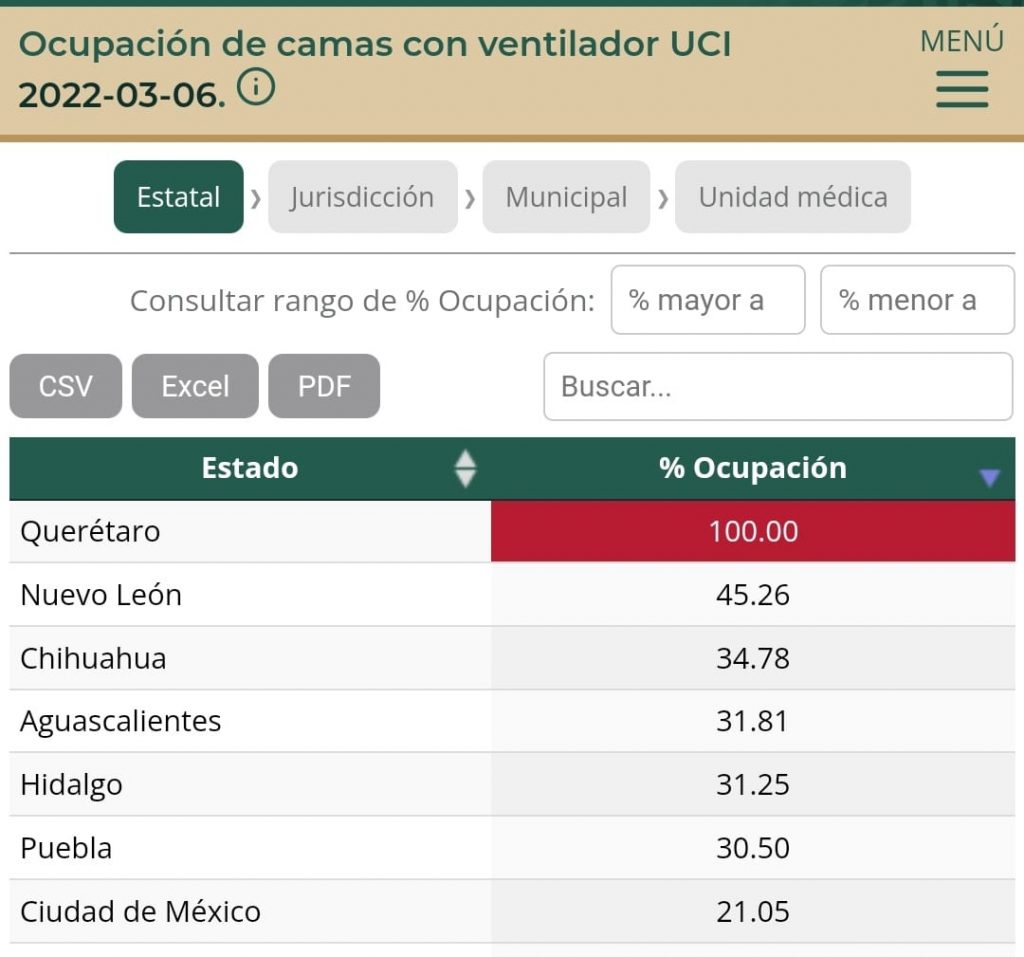
Task: Click the '% menor a' input
Action: pyautogui.click(x=916, y=300)
